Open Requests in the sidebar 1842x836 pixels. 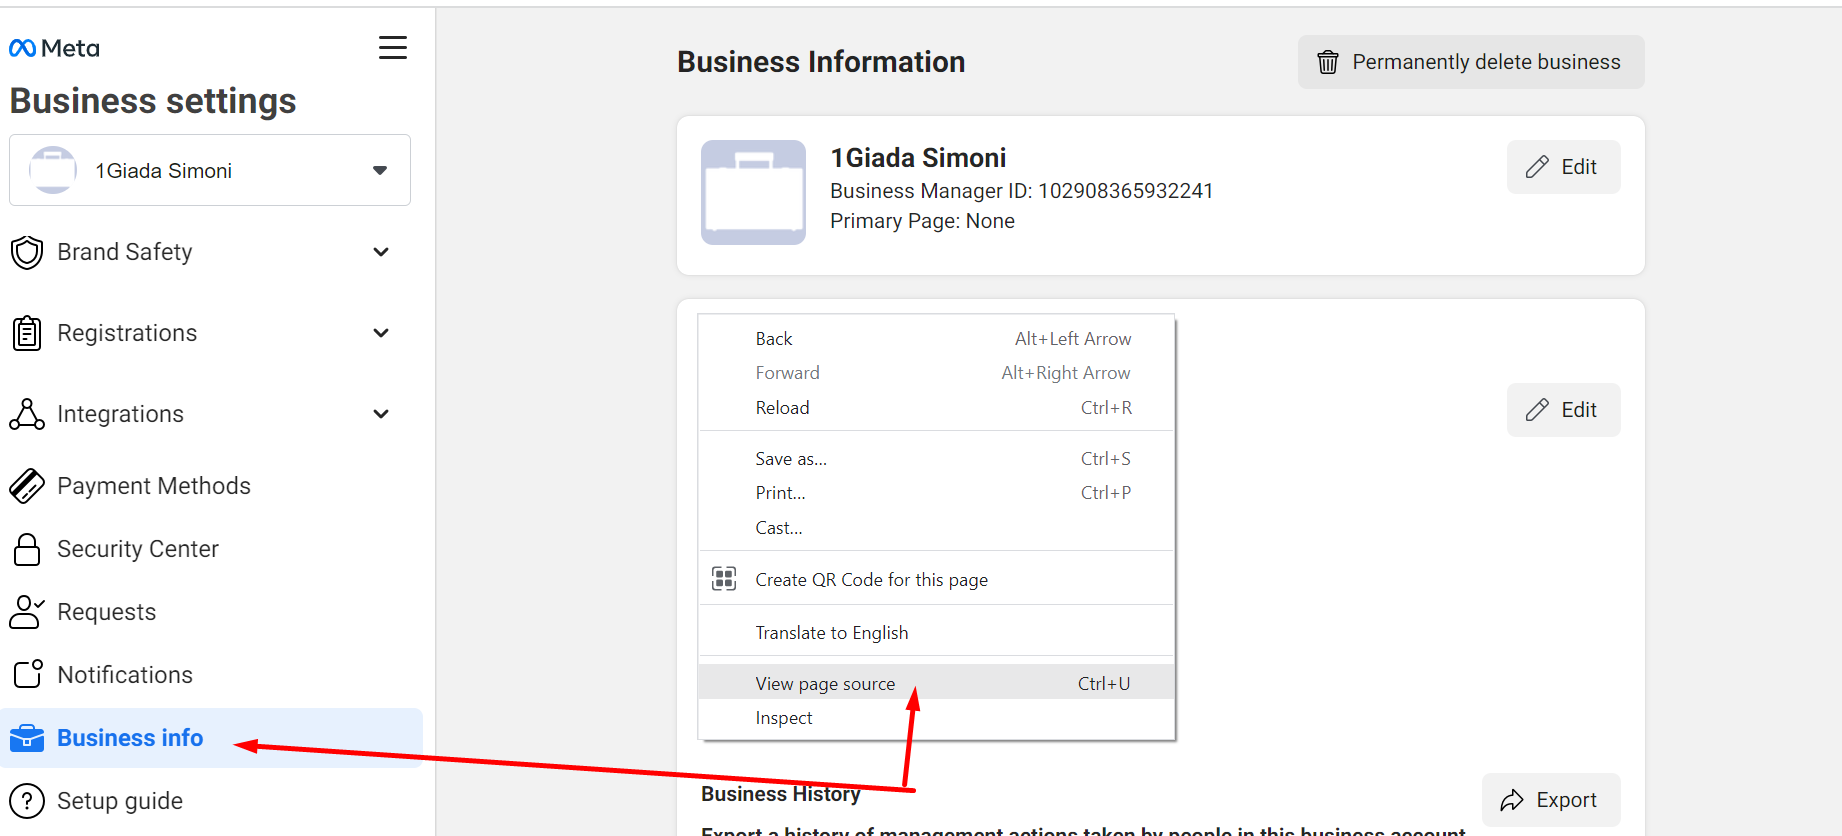(107, 612)
